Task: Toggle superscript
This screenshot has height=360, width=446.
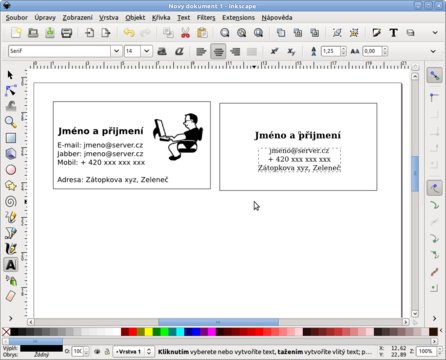Action: pyautogui.click(x=274, y=51)
